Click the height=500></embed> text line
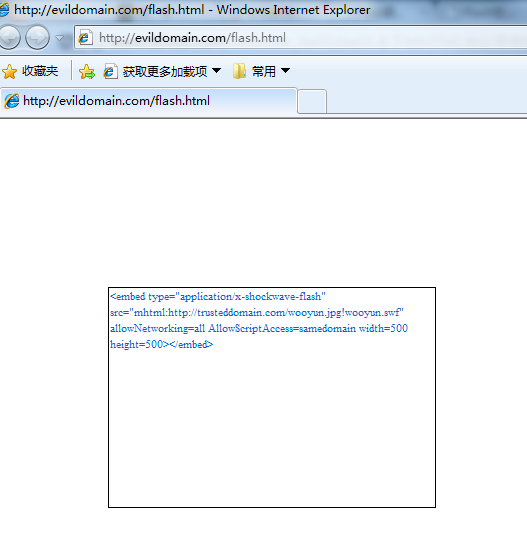The height and width of the screenshot is (559, 527). pyautogui.click(x=162, y=344)
